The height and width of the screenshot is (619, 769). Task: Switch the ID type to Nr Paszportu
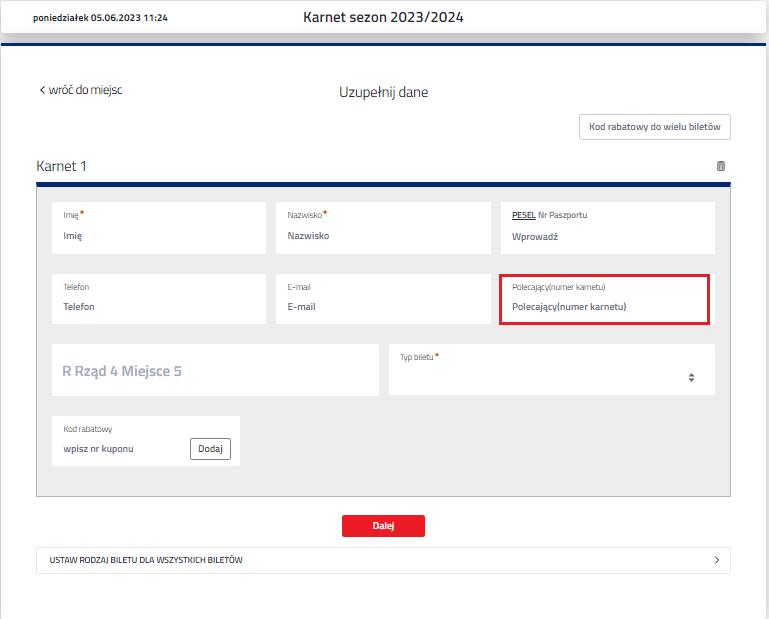(562, 215)
